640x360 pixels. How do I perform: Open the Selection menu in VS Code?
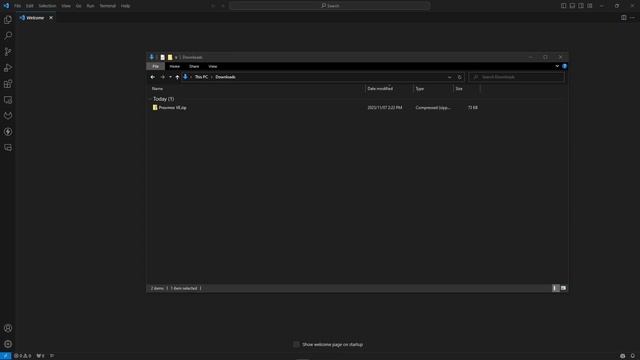pos(47,6)
